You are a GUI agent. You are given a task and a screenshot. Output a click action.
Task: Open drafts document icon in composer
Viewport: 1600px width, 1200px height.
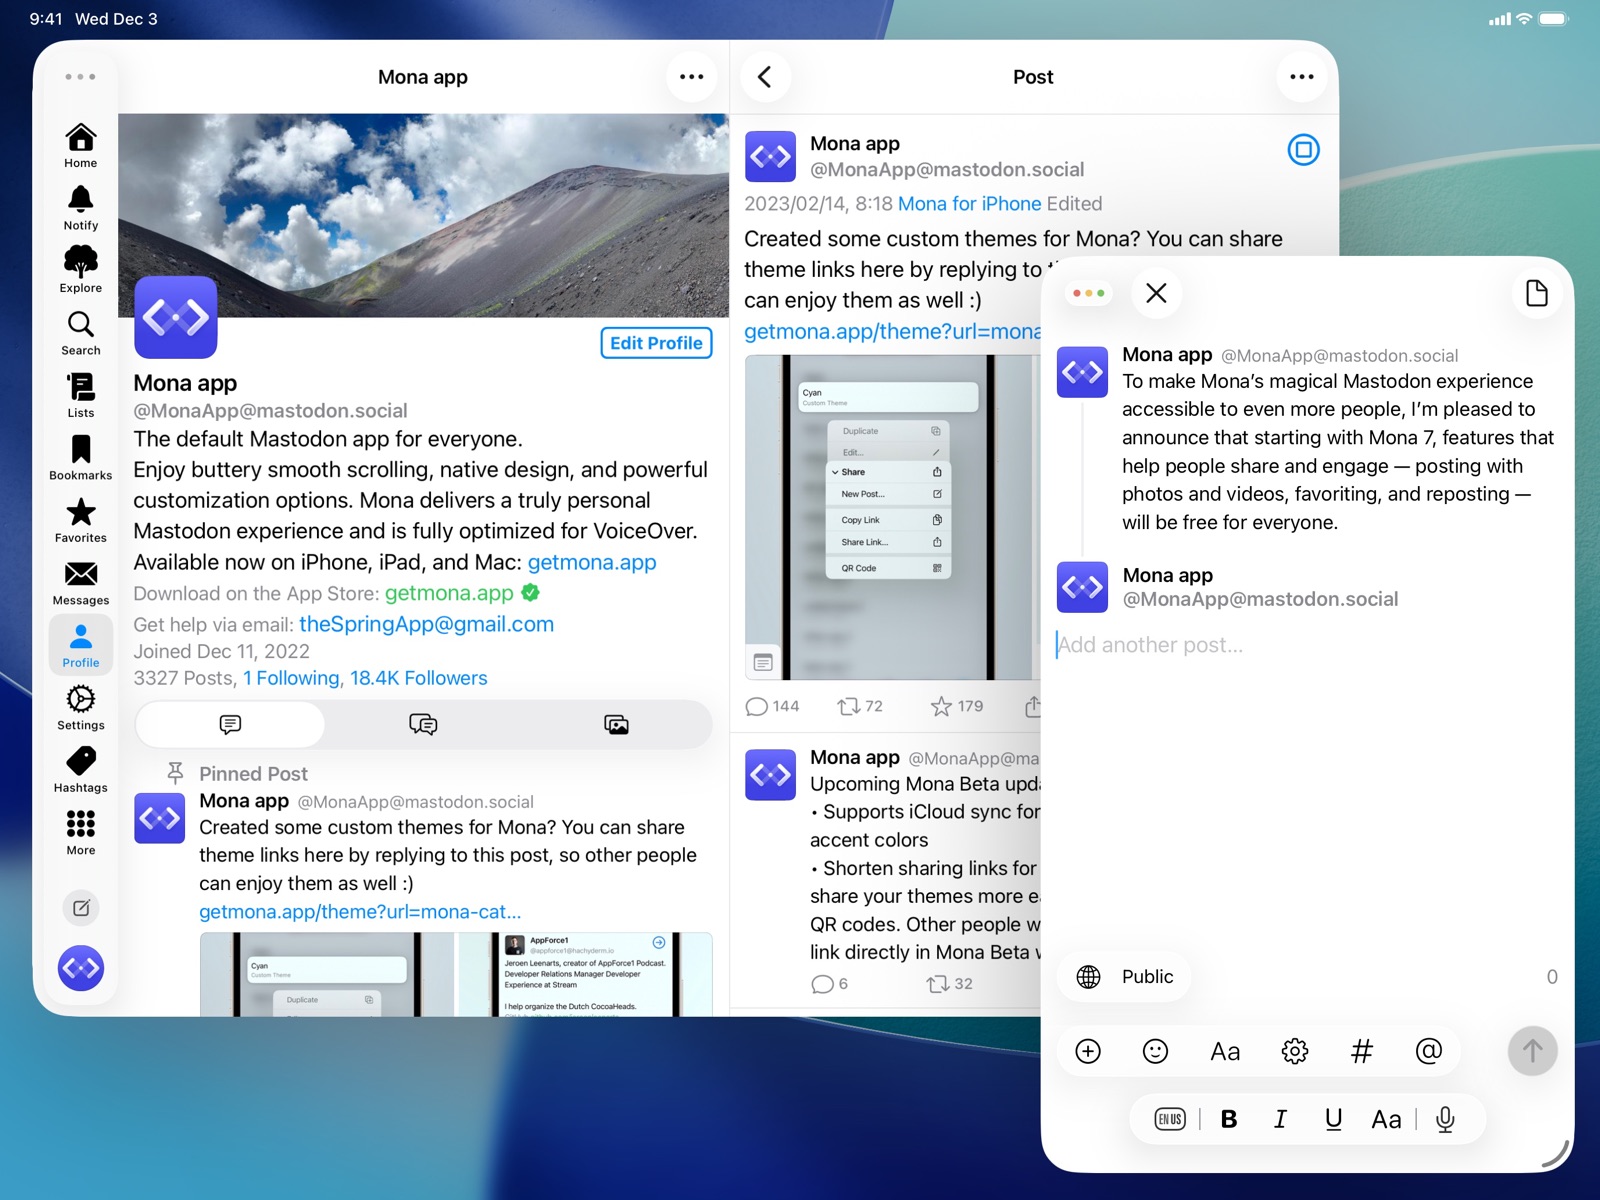coord(1537,293)
